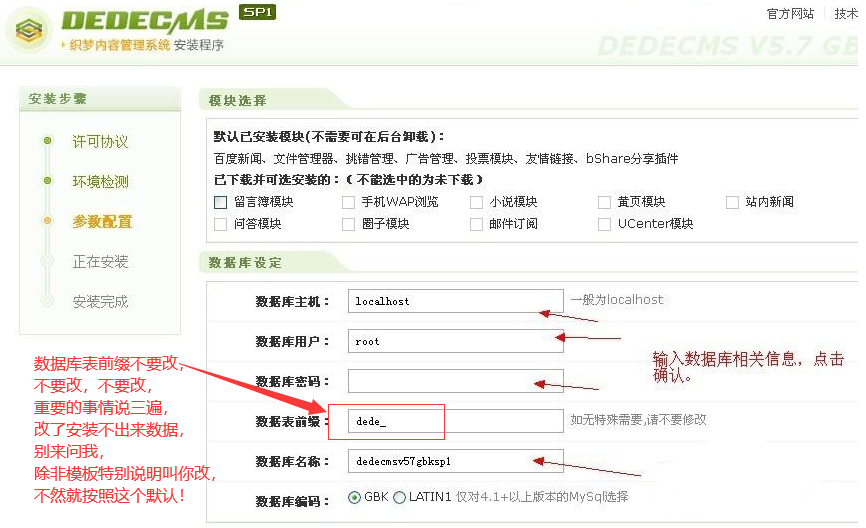Go to the 许可协议 installation step

pos(101,142)
